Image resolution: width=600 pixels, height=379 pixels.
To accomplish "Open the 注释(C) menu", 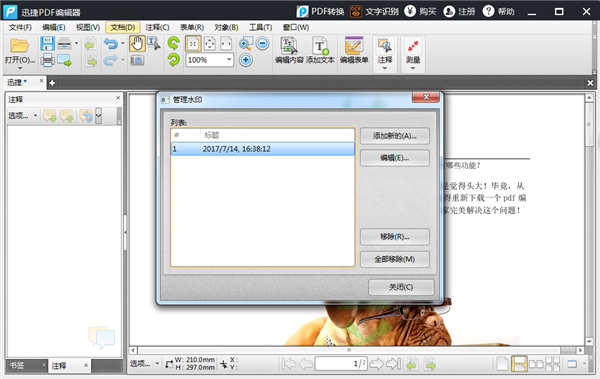I will tap(157, 28).
